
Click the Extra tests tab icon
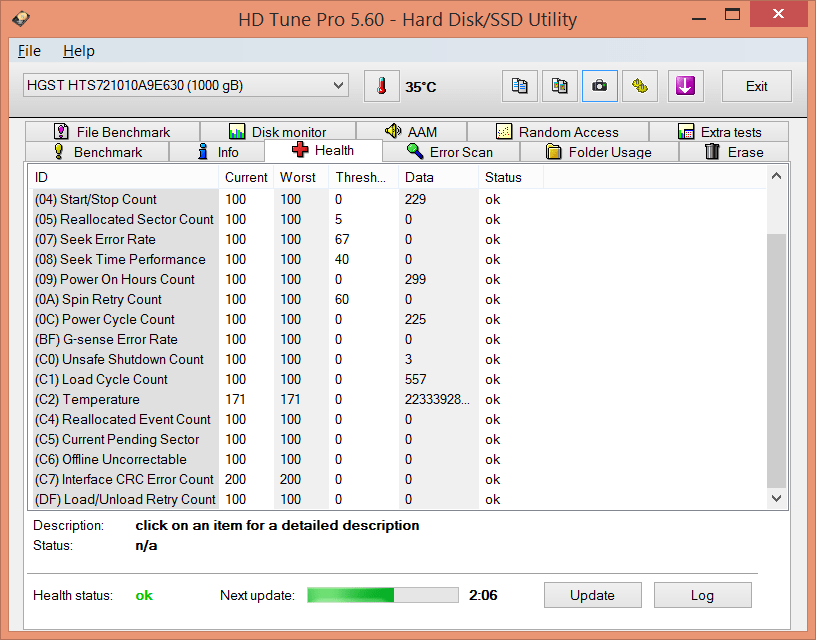686,132
